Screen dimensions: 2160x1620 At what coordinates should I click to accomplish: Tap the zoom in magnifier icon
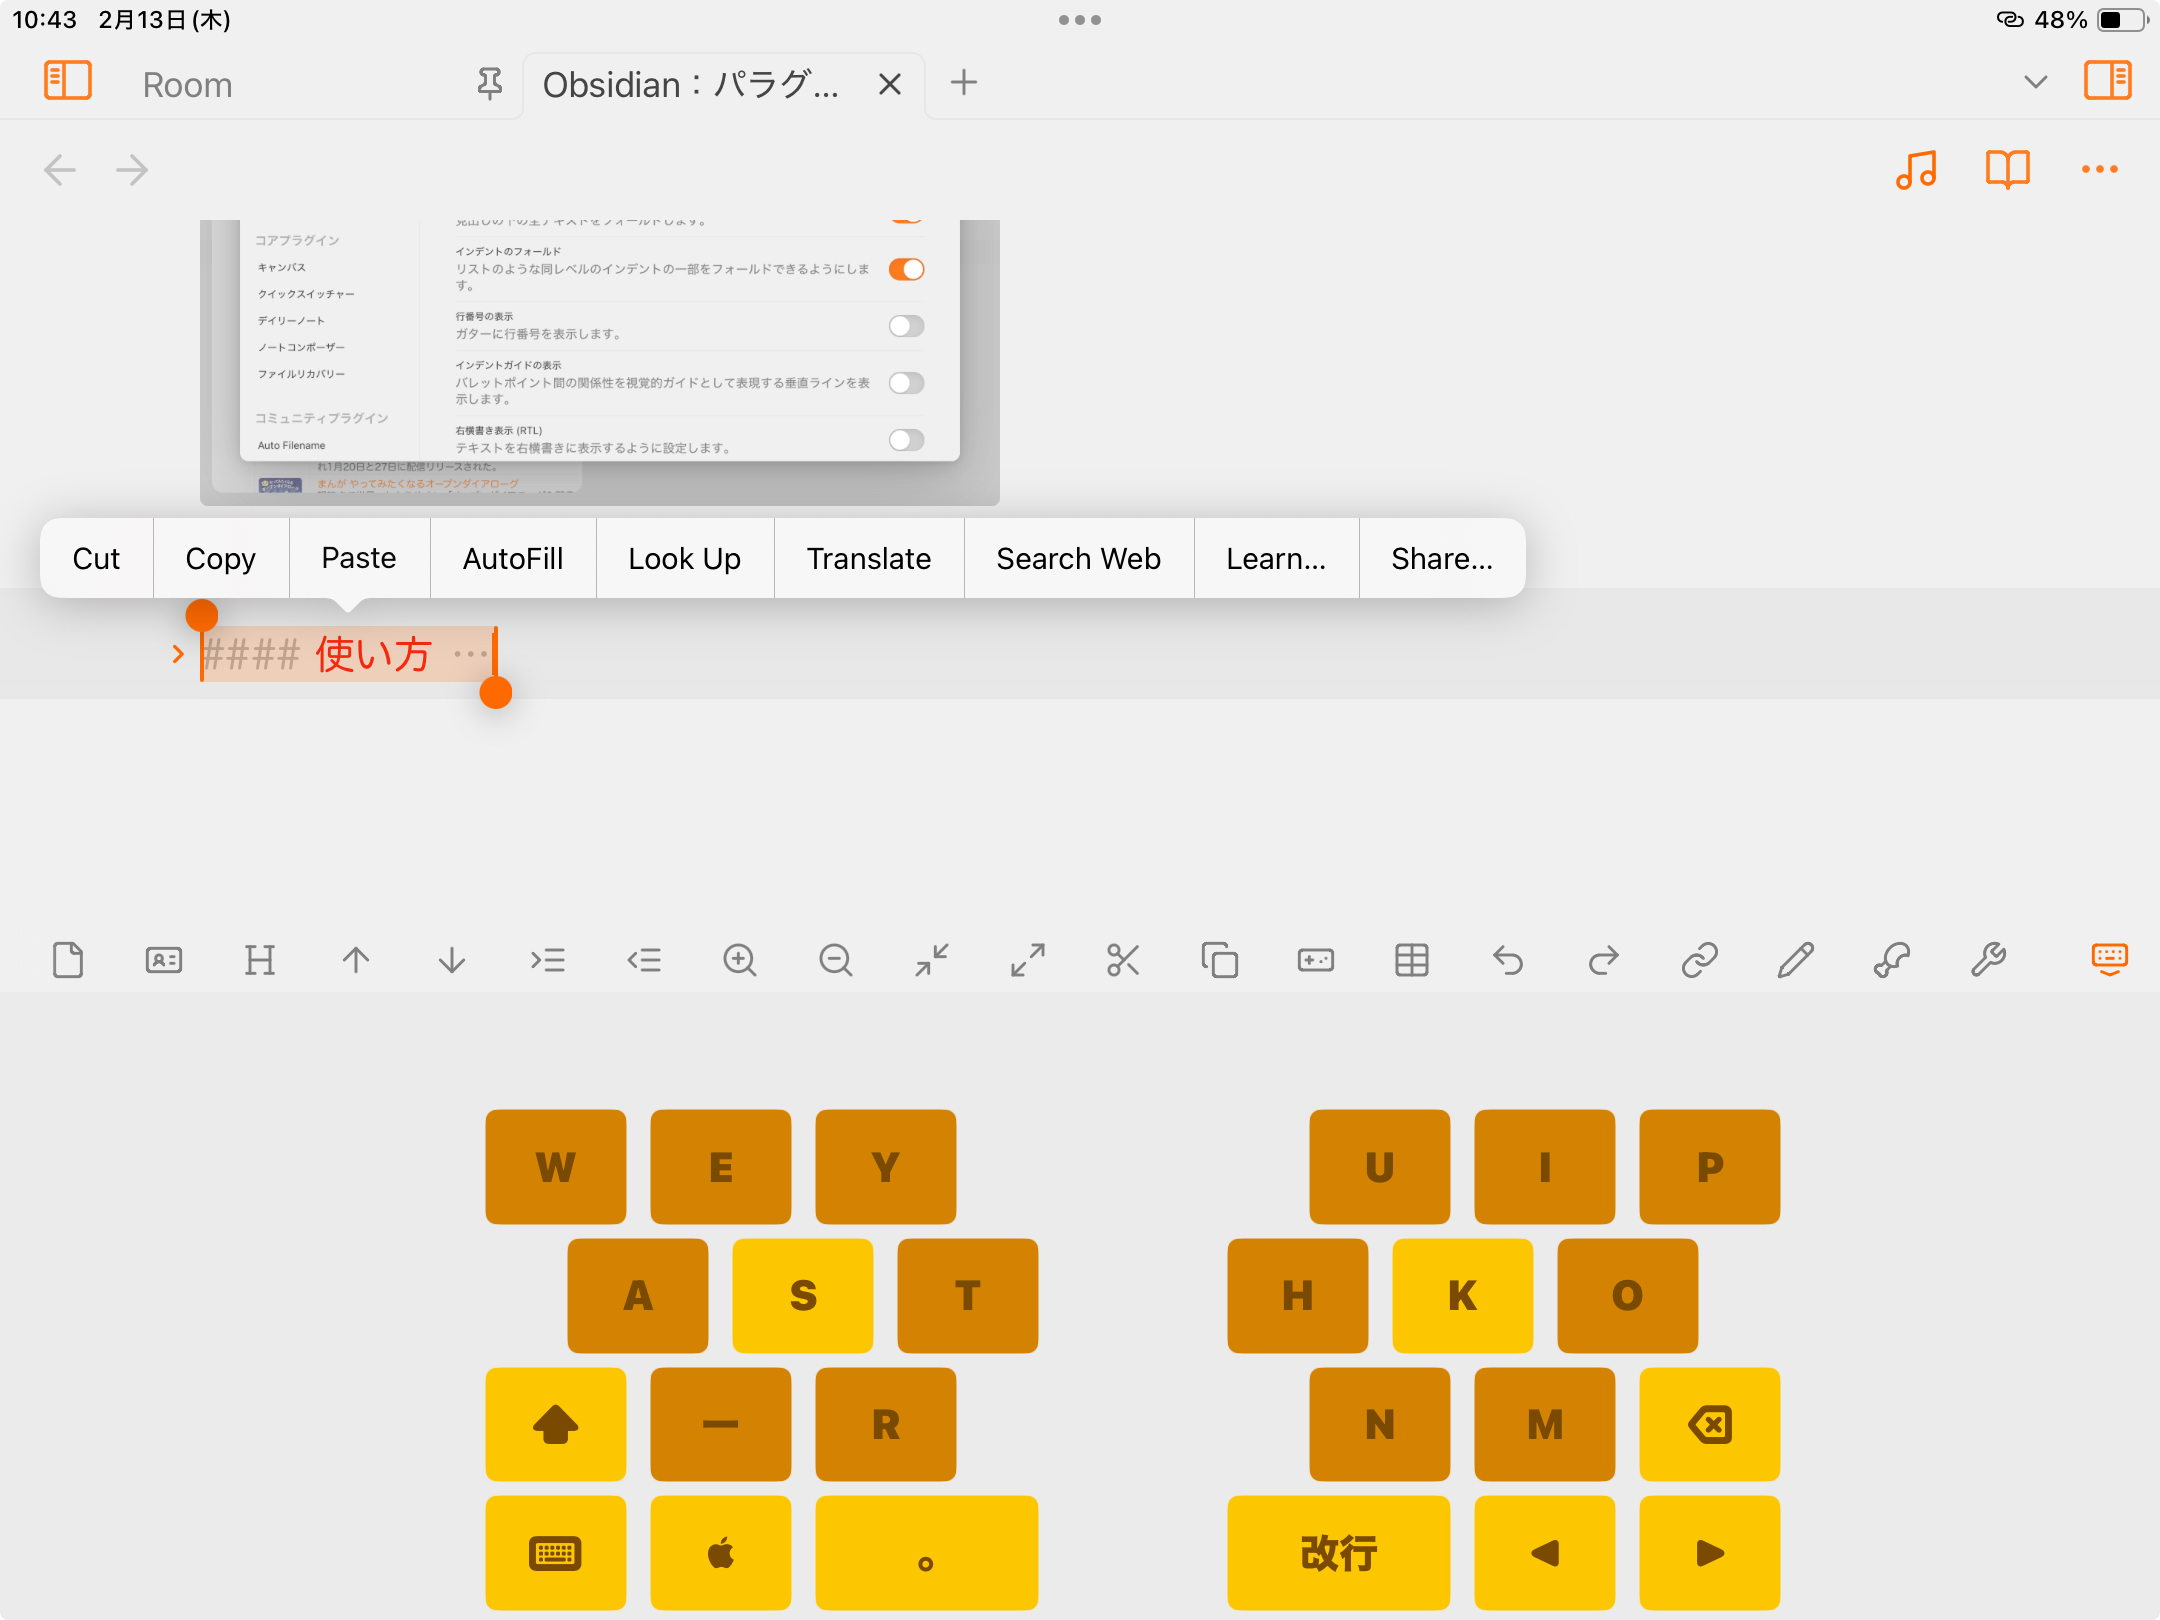[x=739, y=960]
